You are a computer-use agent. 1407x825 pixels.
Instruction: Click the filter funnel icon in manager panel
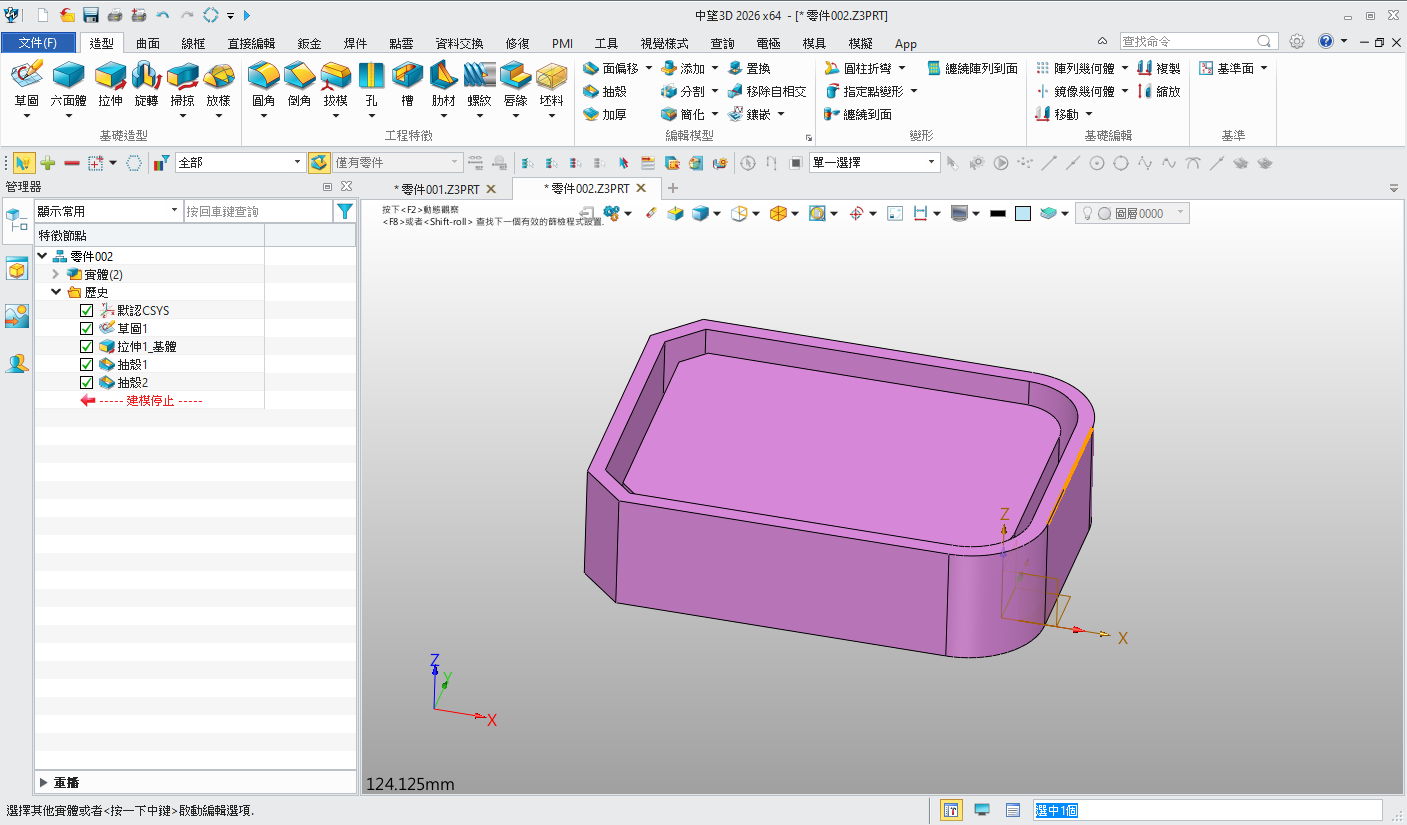click(345, 211)
